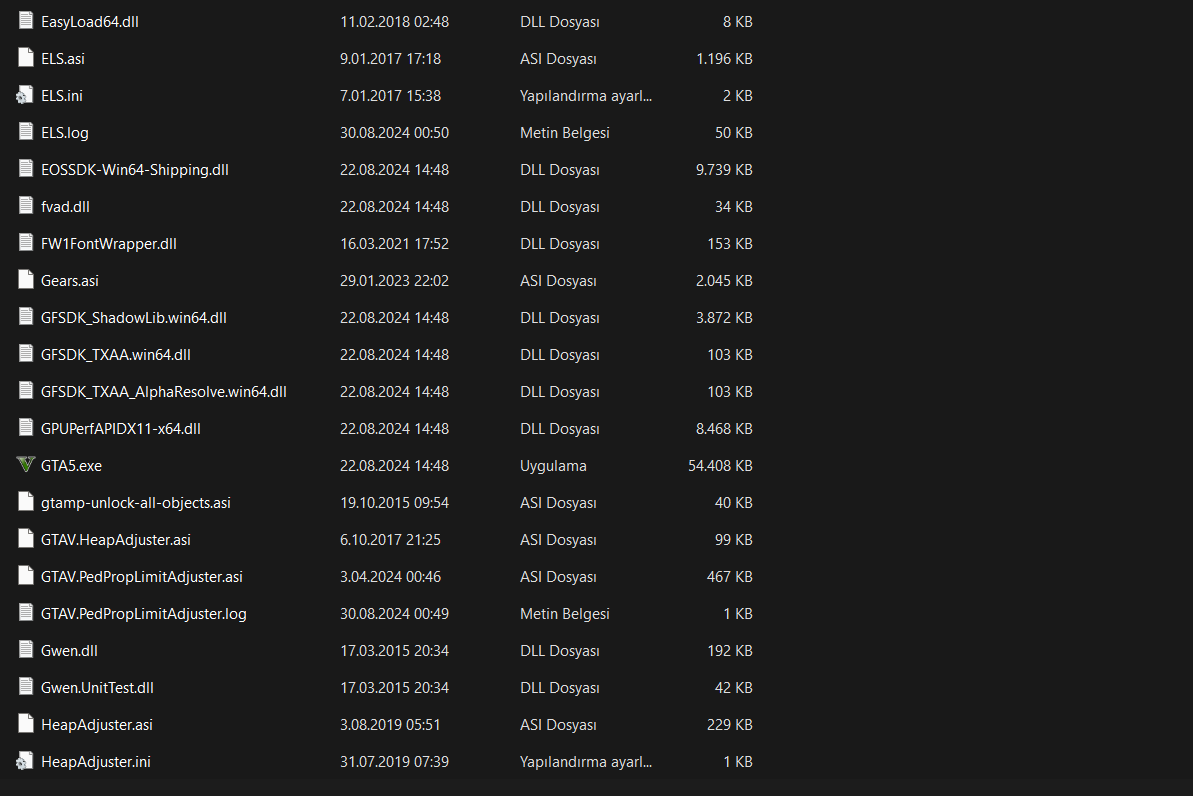Select the fvad.dll file name

coord(65,207)
